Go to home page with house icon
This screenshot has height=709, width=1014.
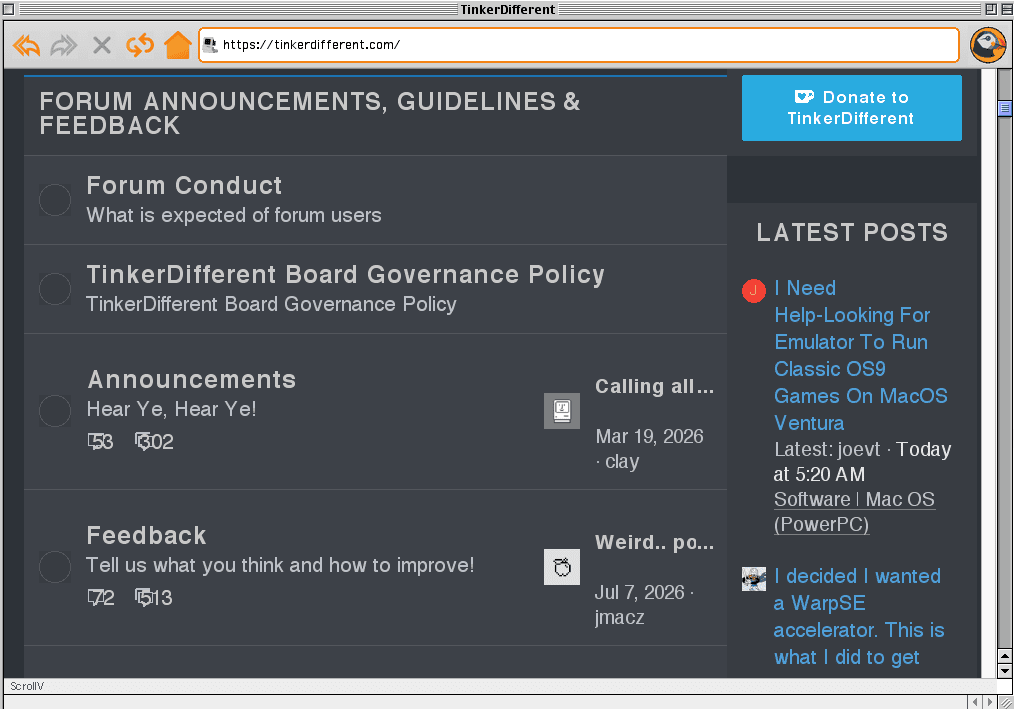click(x=178, y=45)
